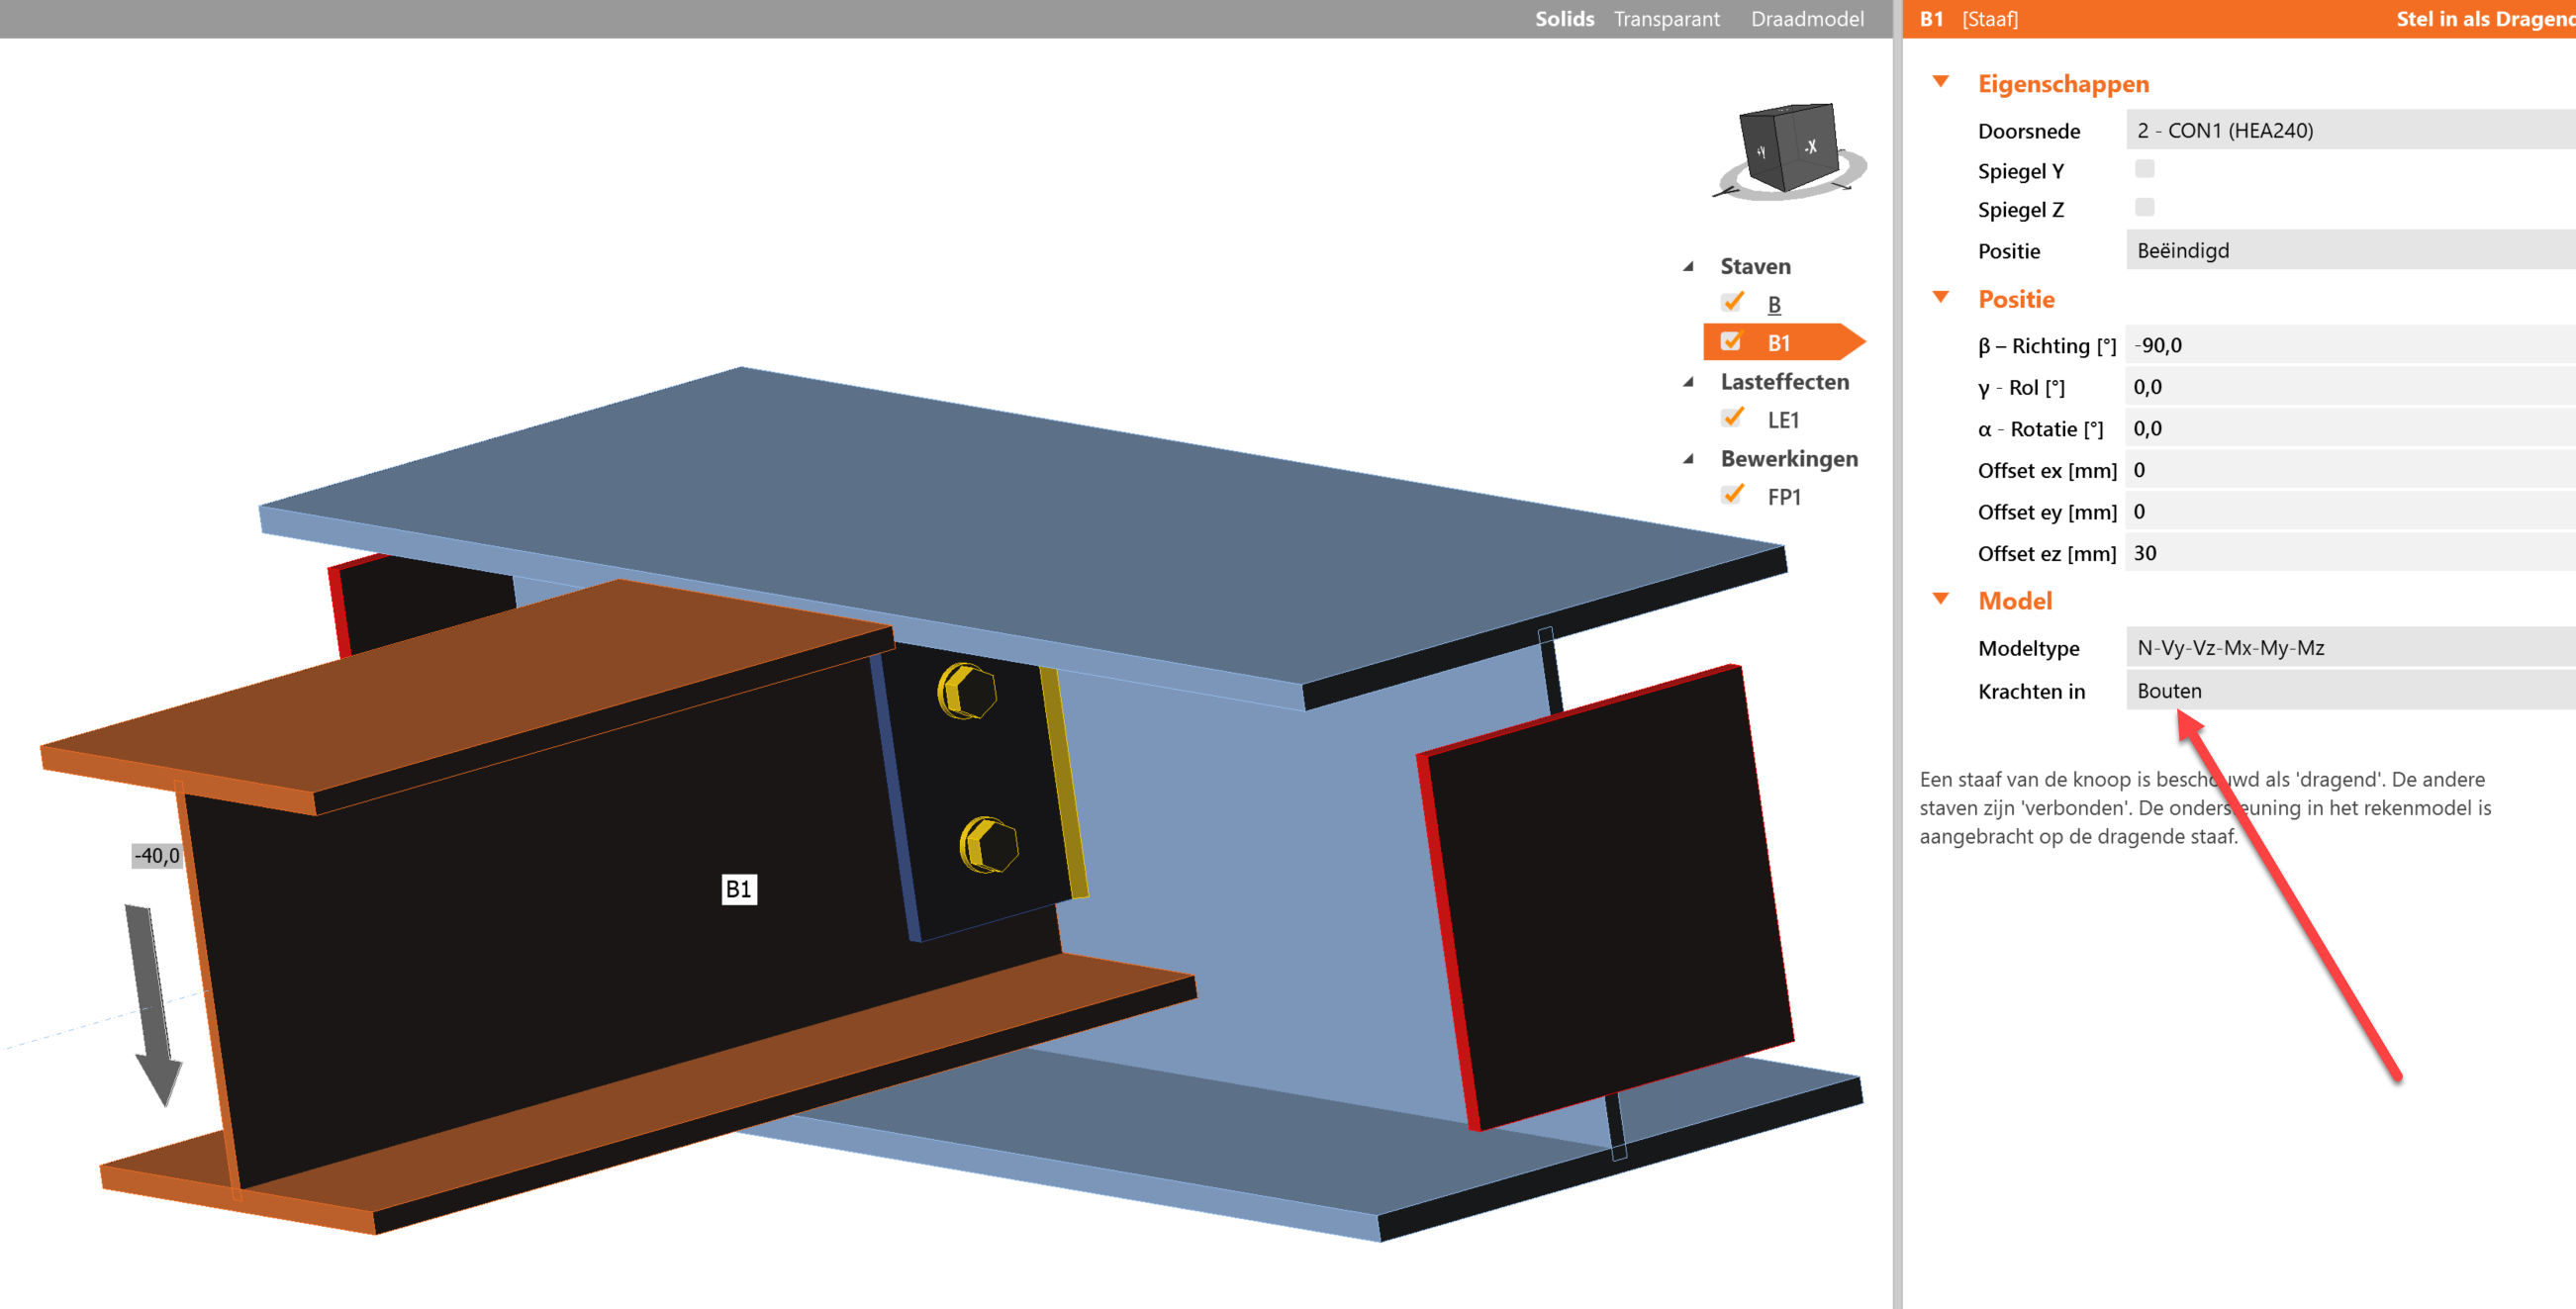
Task: Switch to Draadmodel view mode
Action: pyautogui.click(x=1807, y=19)
